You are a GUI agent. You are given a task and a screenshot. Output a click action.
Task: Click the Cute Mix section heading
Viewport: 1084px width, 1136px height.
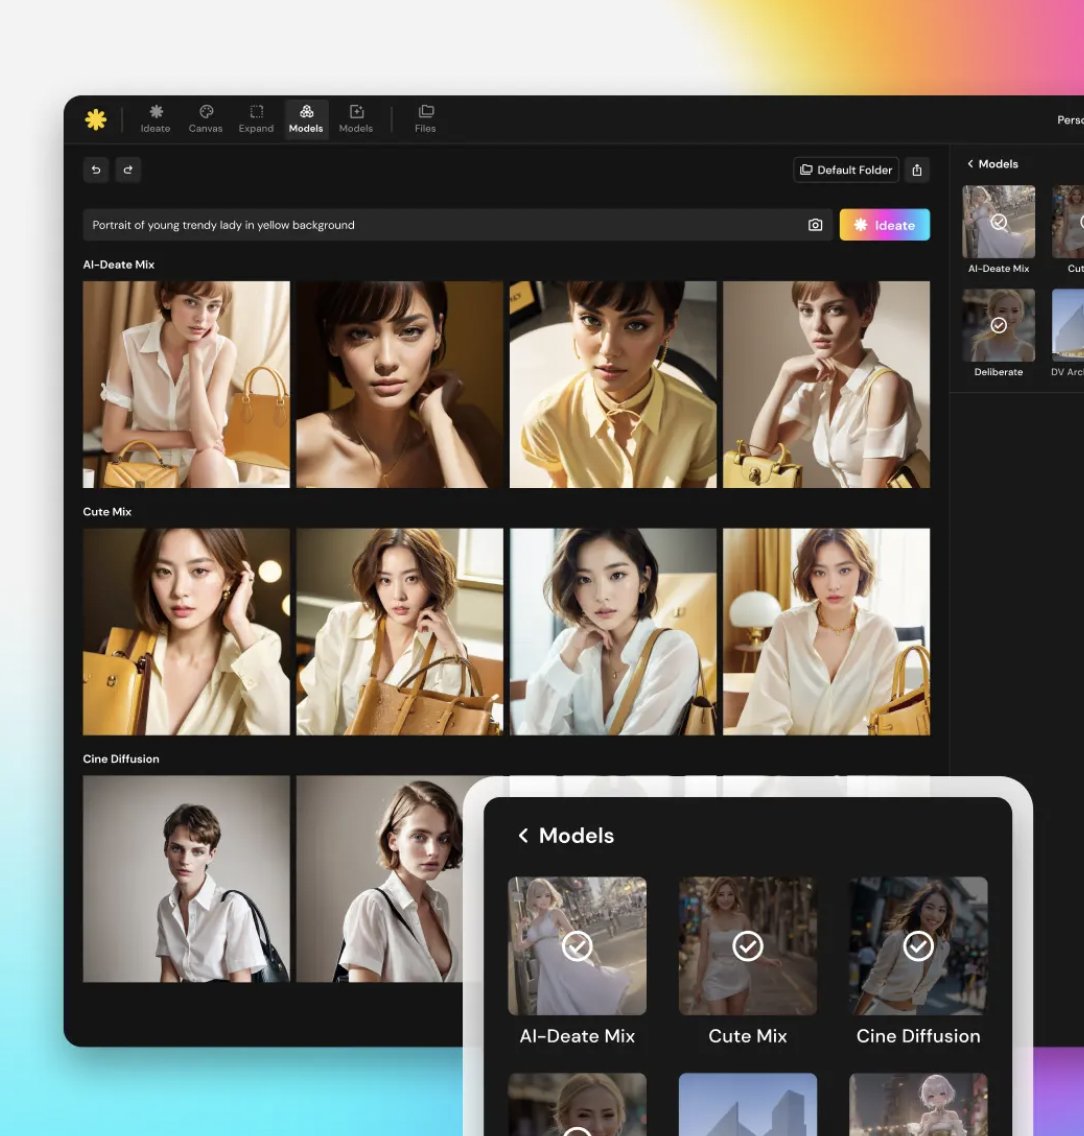107,511
